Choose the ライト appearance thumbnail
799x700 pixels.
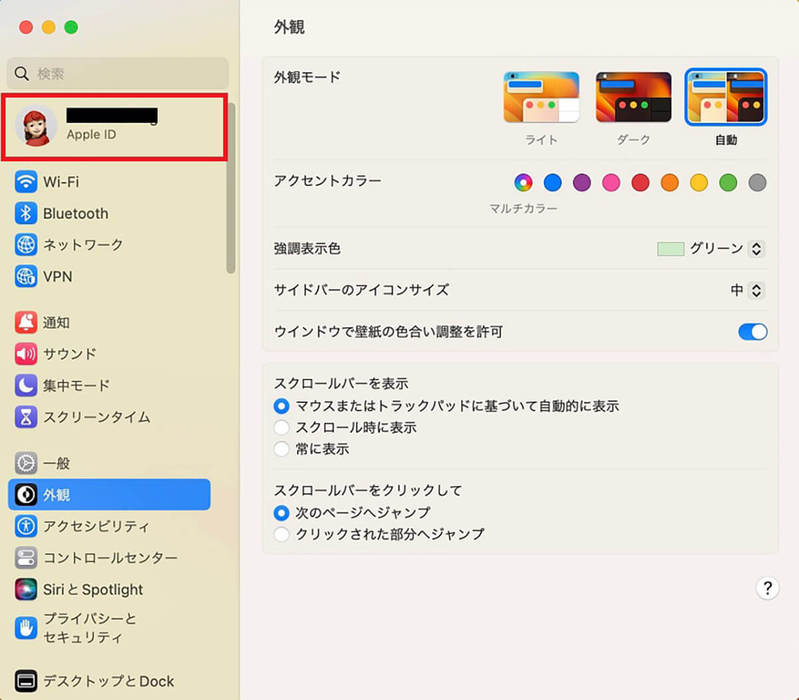[541, 97]
